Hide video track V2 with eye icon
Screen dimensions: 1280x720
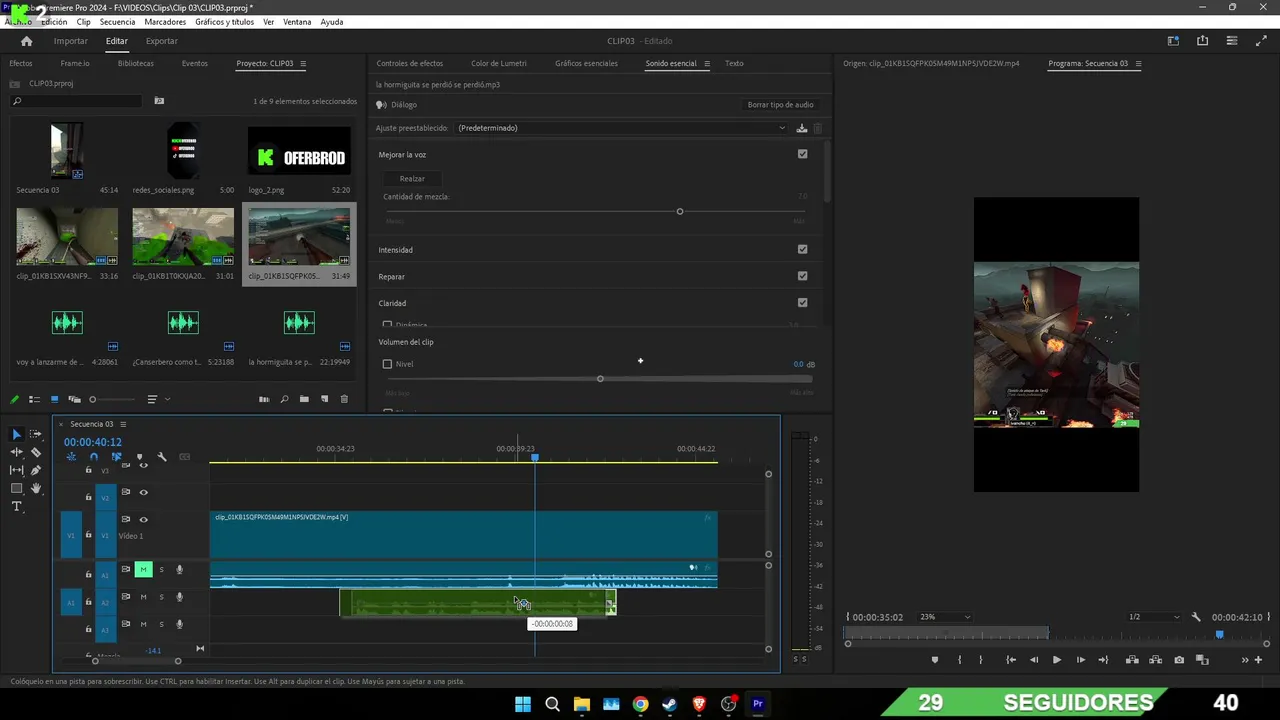point(143,492)
